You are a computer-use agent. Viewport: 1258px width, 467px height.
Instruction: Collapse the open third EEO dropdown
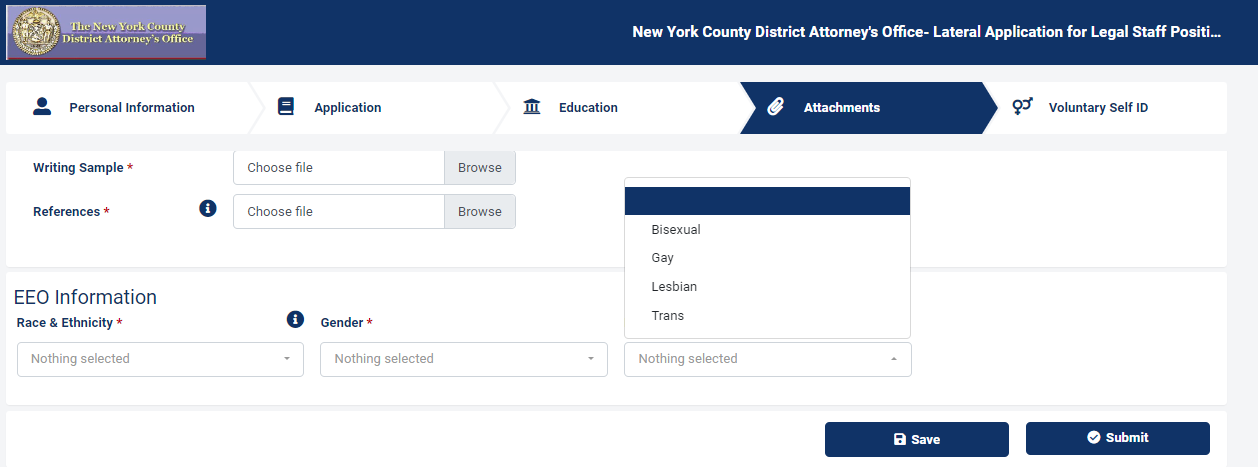pyautogui.click(x=767, y=359)
